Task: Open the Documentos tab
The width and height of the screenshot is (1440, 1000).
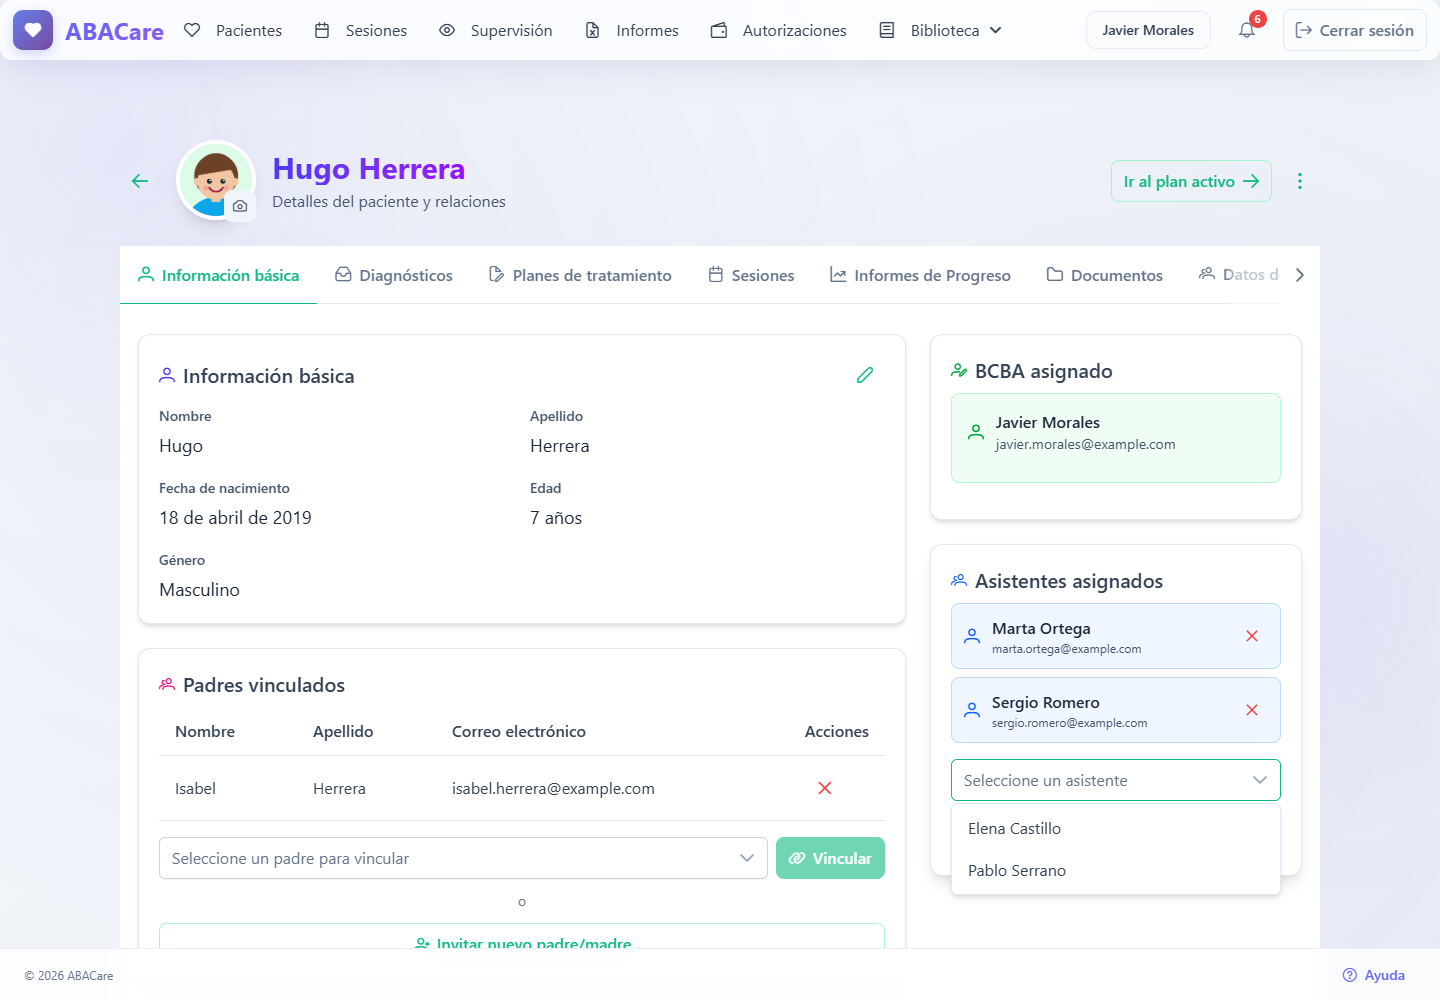Action: coord(1105,275)
